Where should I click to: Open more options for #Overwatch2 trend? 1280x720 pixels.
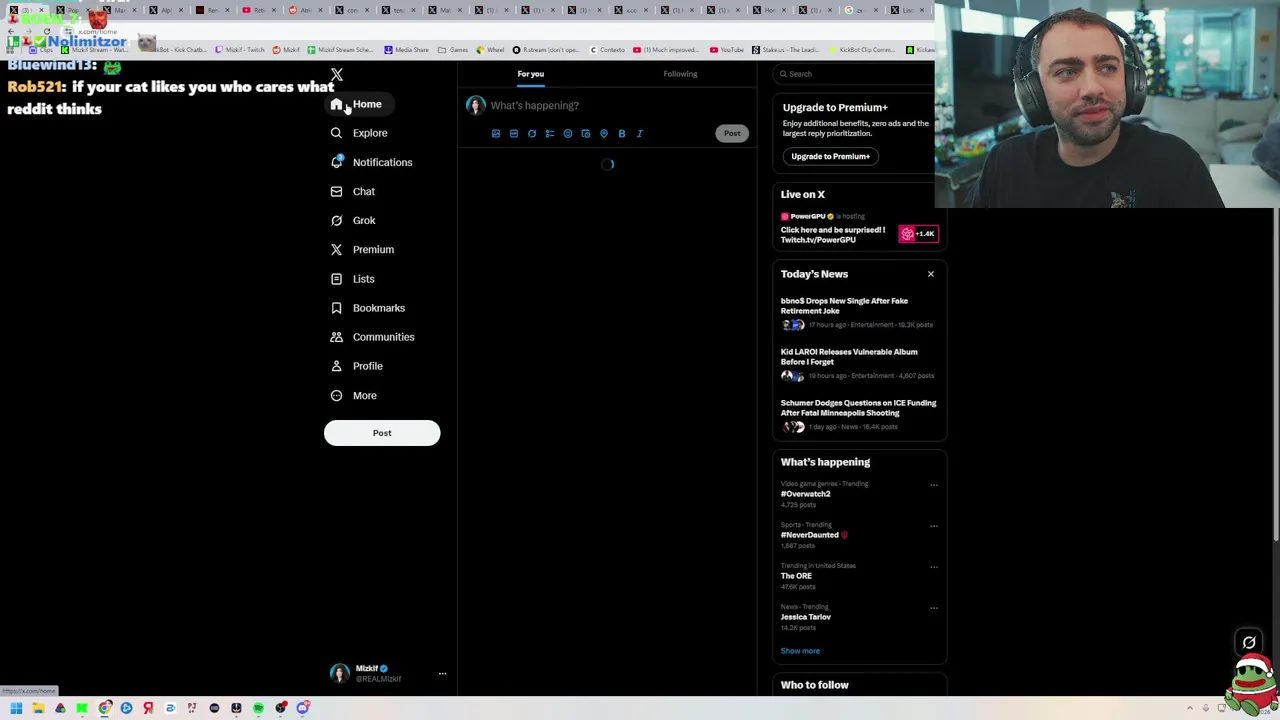[x=934, y=485]
